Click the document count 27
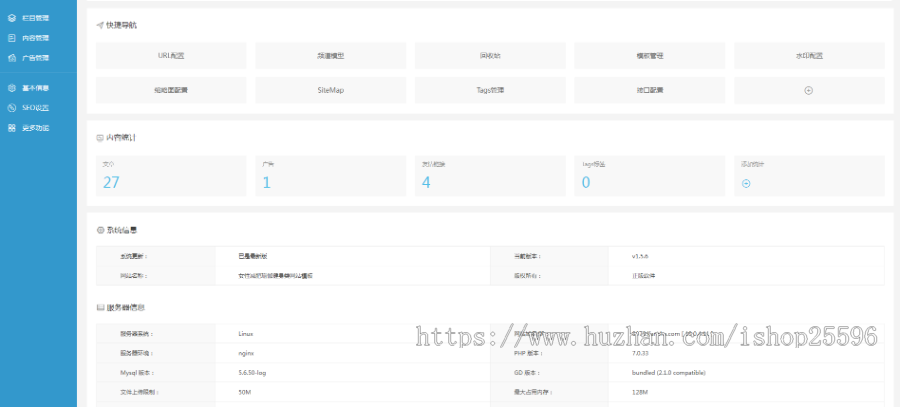 point(111,183)
